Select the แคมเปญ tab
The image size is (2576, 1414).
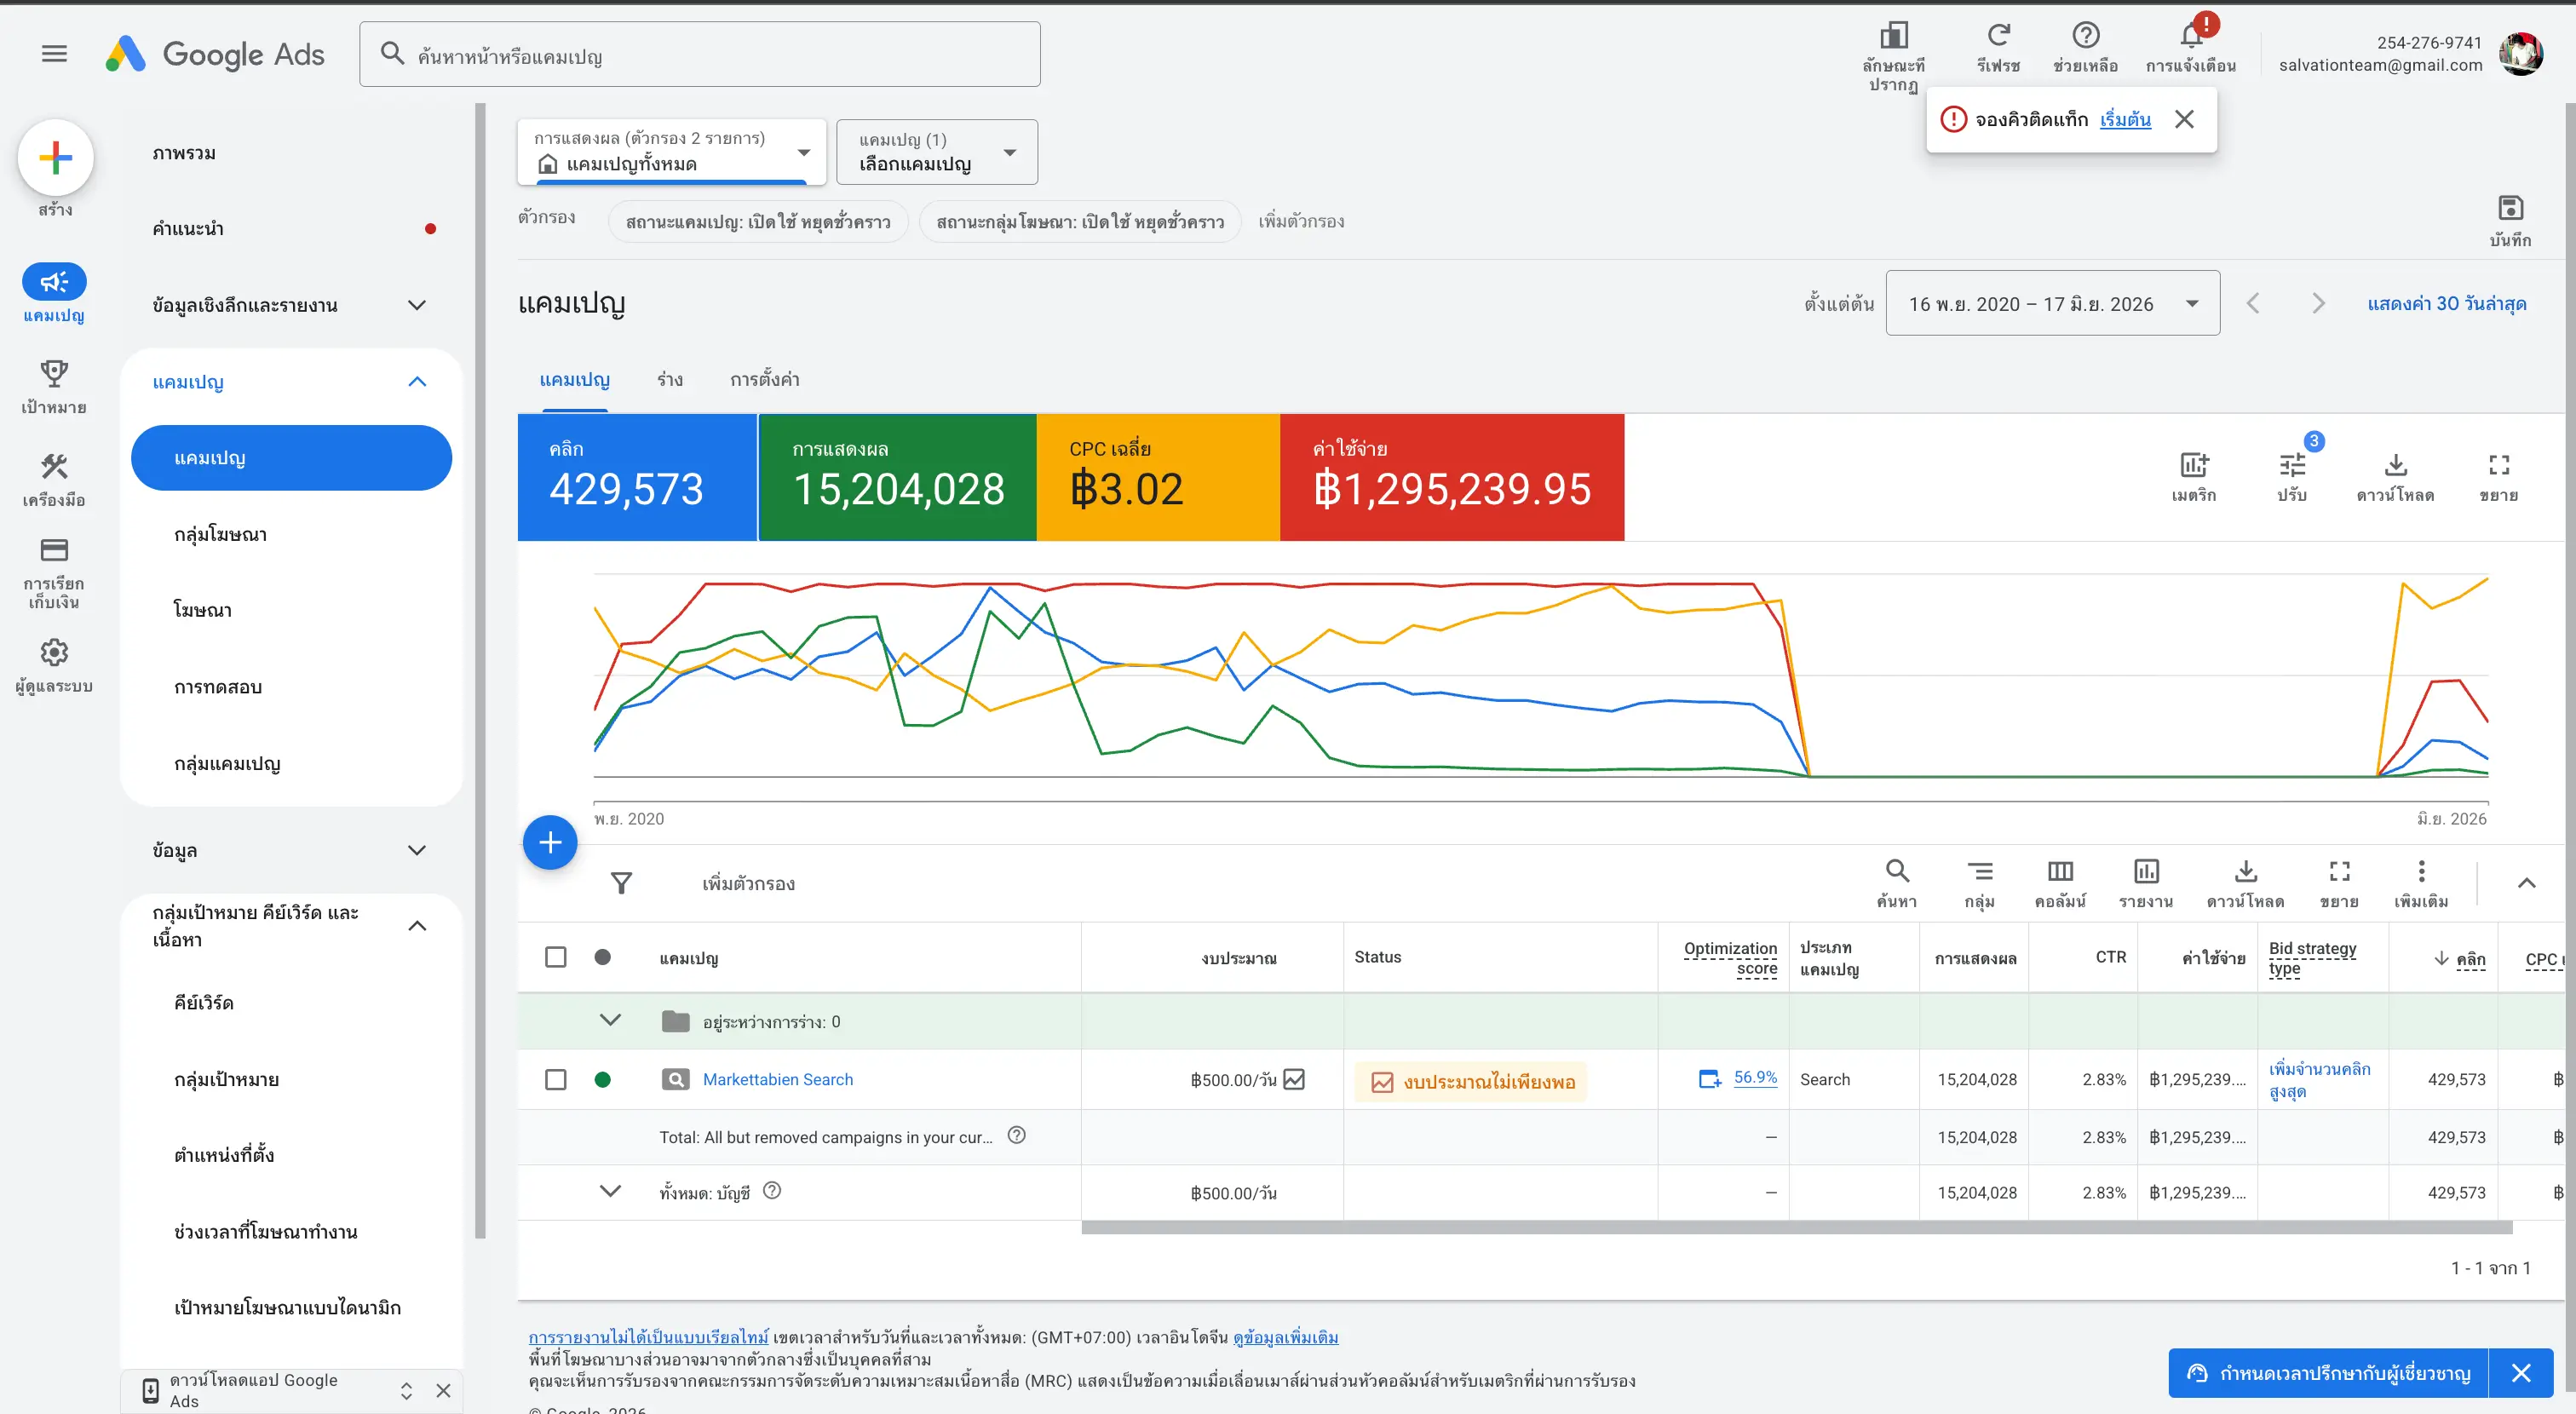pyautogui.click(x=574, y=380)
